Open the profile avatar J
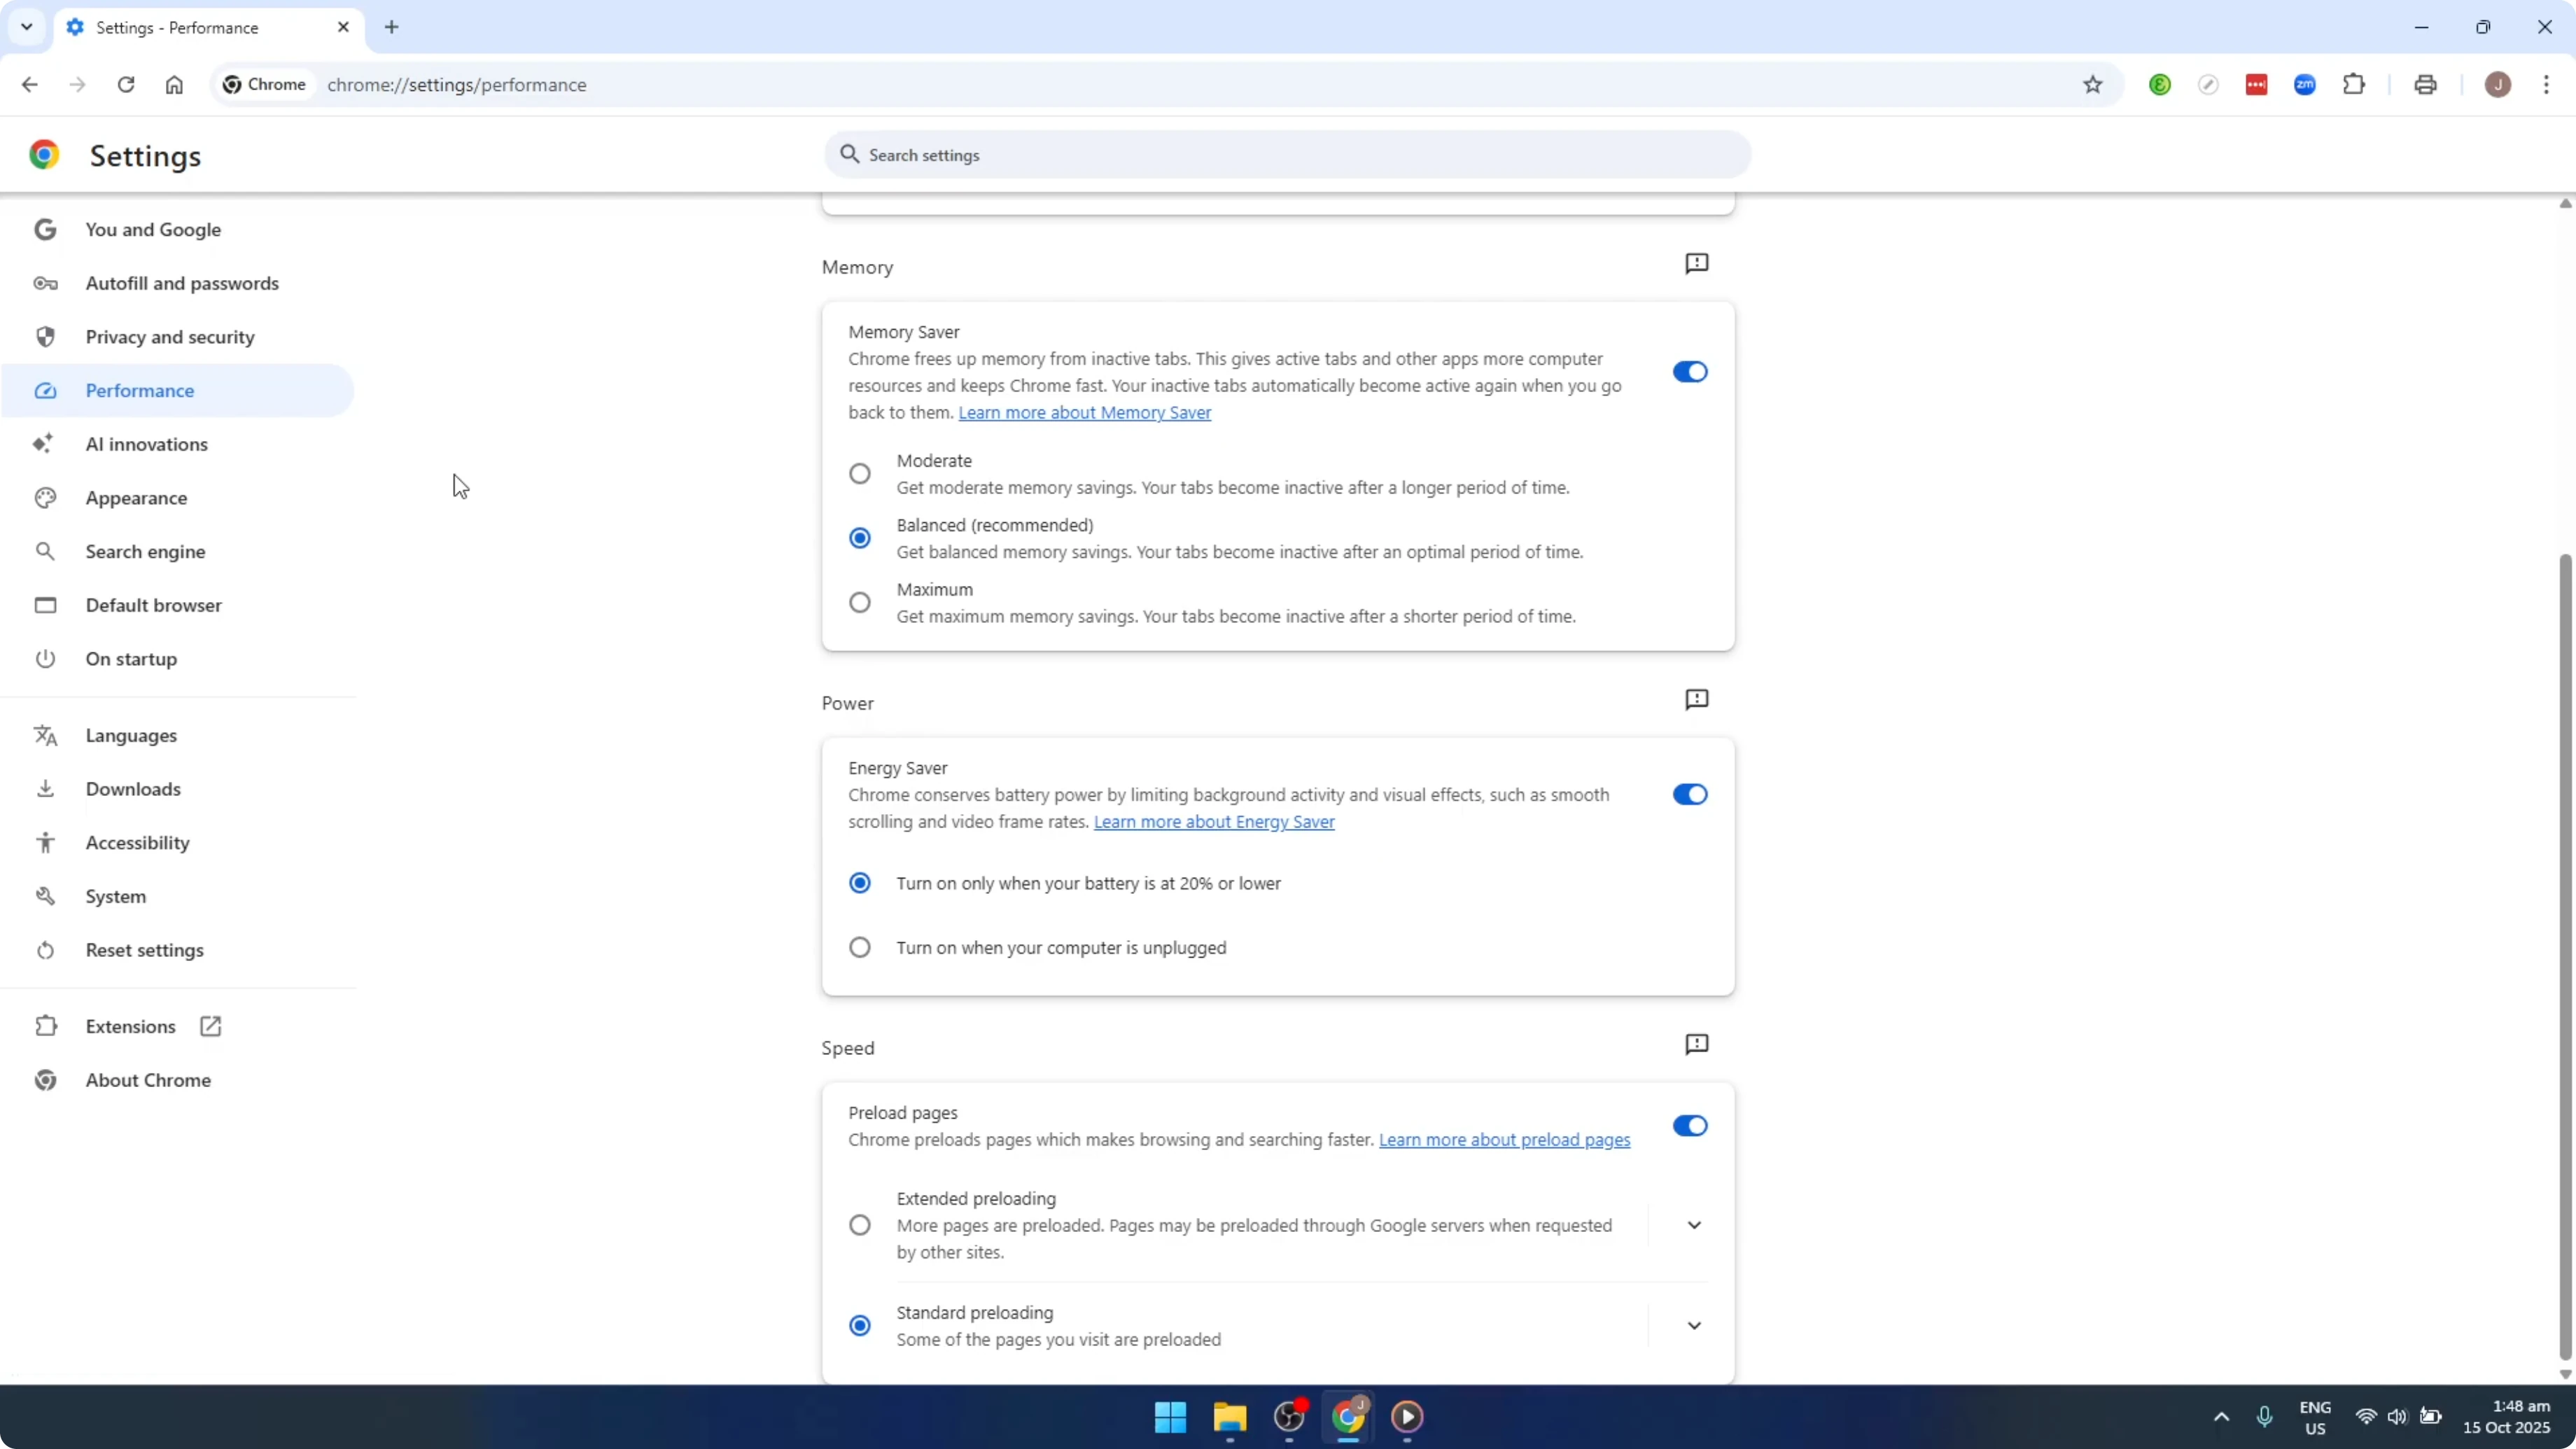 (2498, 85)
